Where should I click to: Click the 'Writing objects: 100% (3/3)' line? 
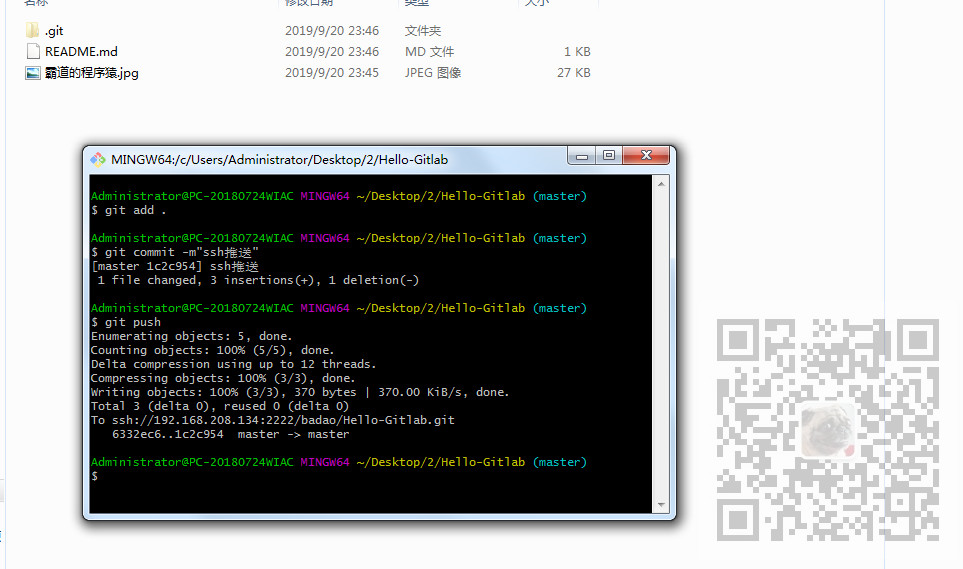pyautogui.click(x=300, y=392)
